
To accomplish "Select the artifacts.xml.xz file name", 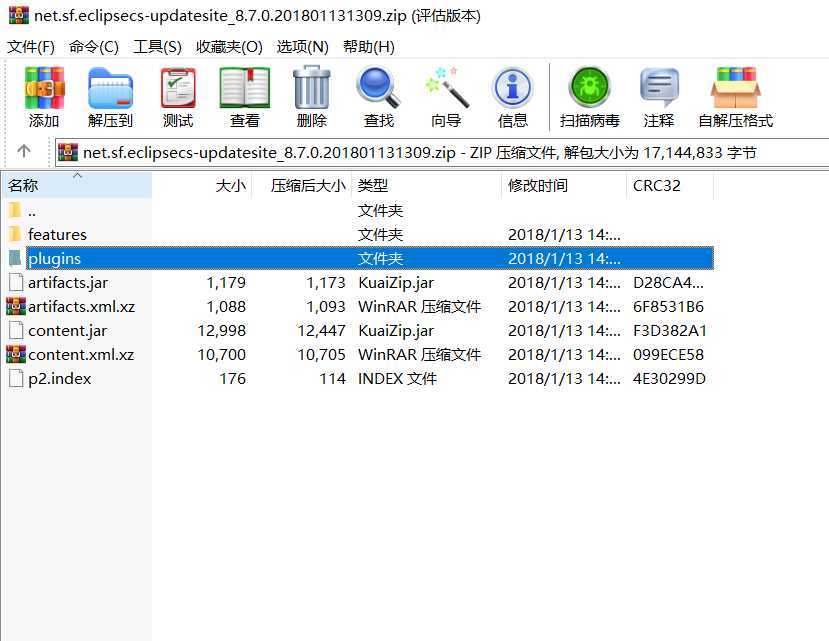I will [81, 307].
